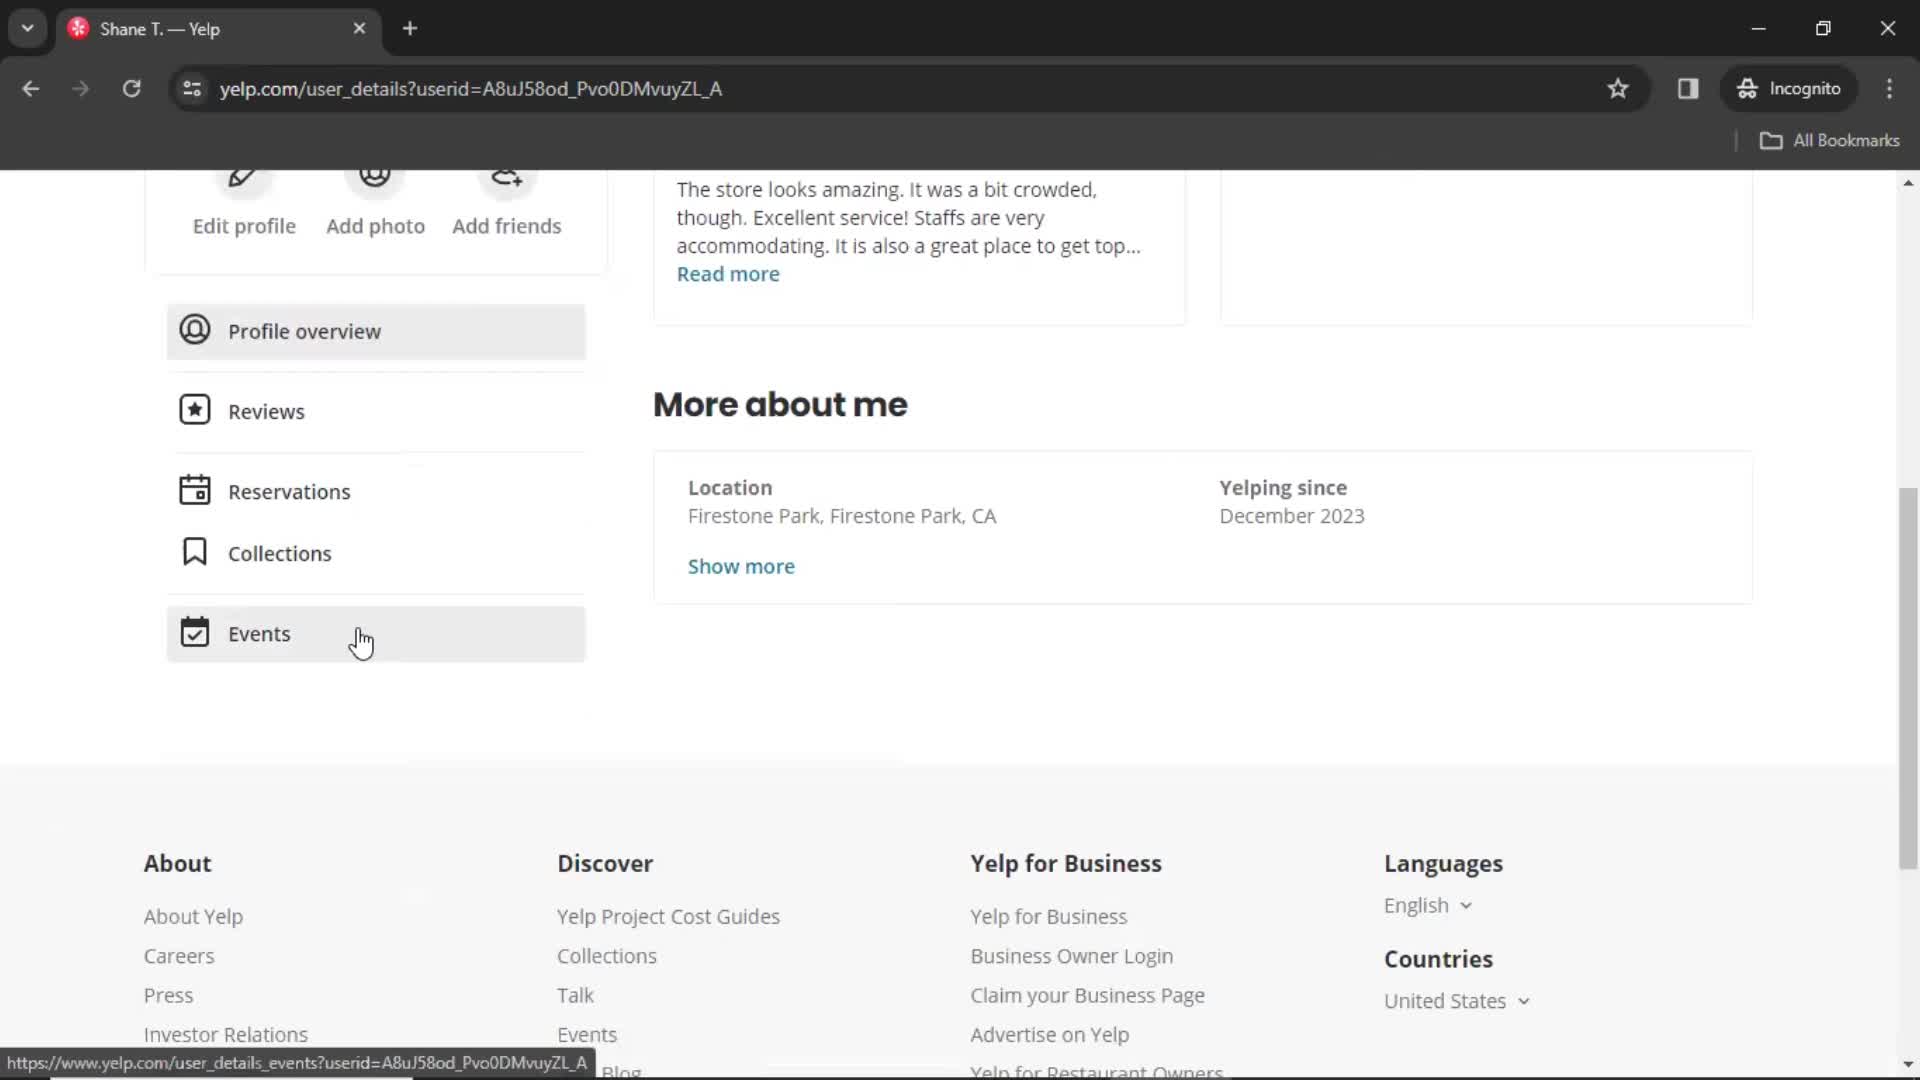
Task: Open the Profile overview icon in sidebar
Action: coord(195,330)
